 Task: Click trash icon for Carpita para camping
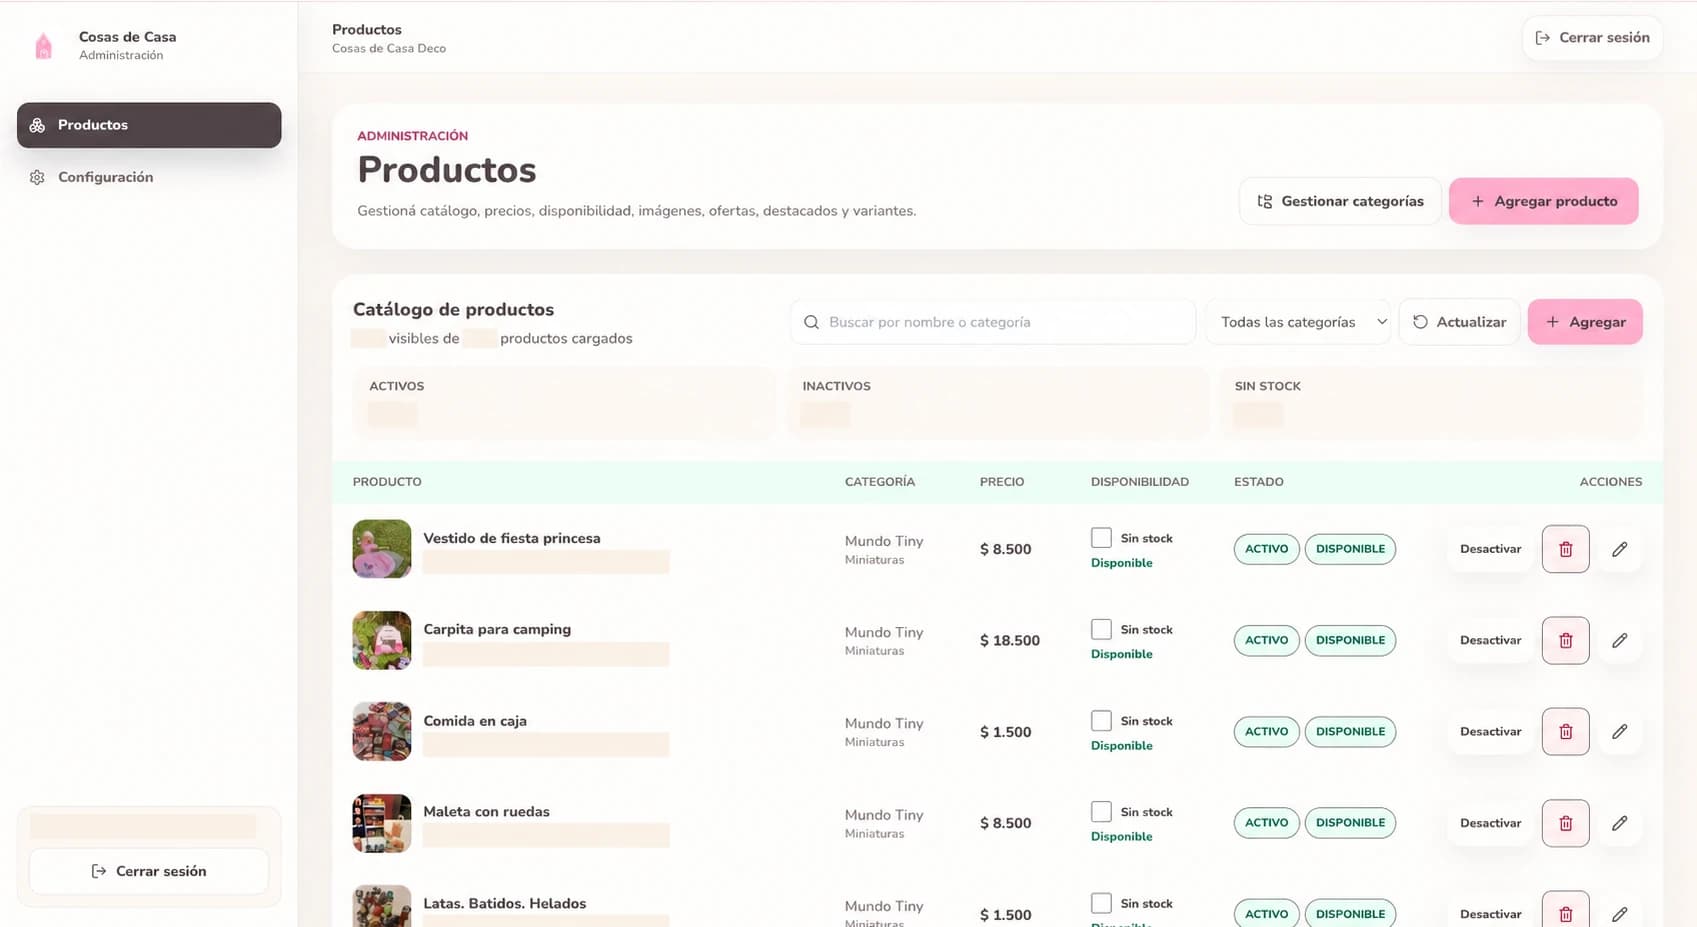[1565, 640]
